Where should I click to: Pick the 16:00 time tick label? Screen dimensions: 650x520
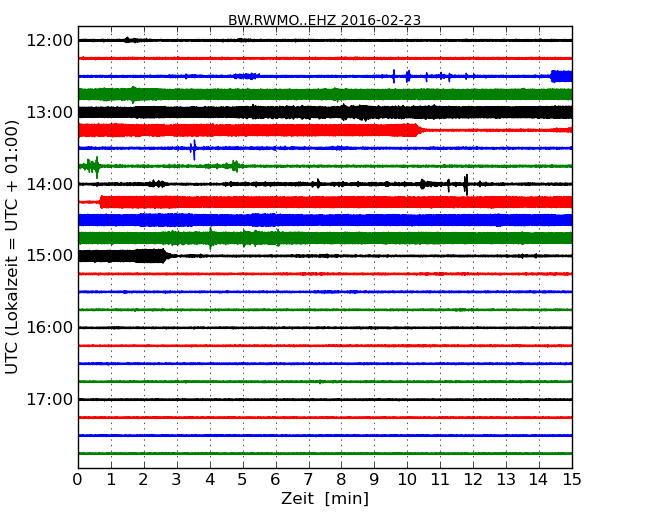[x=50, y=328]
